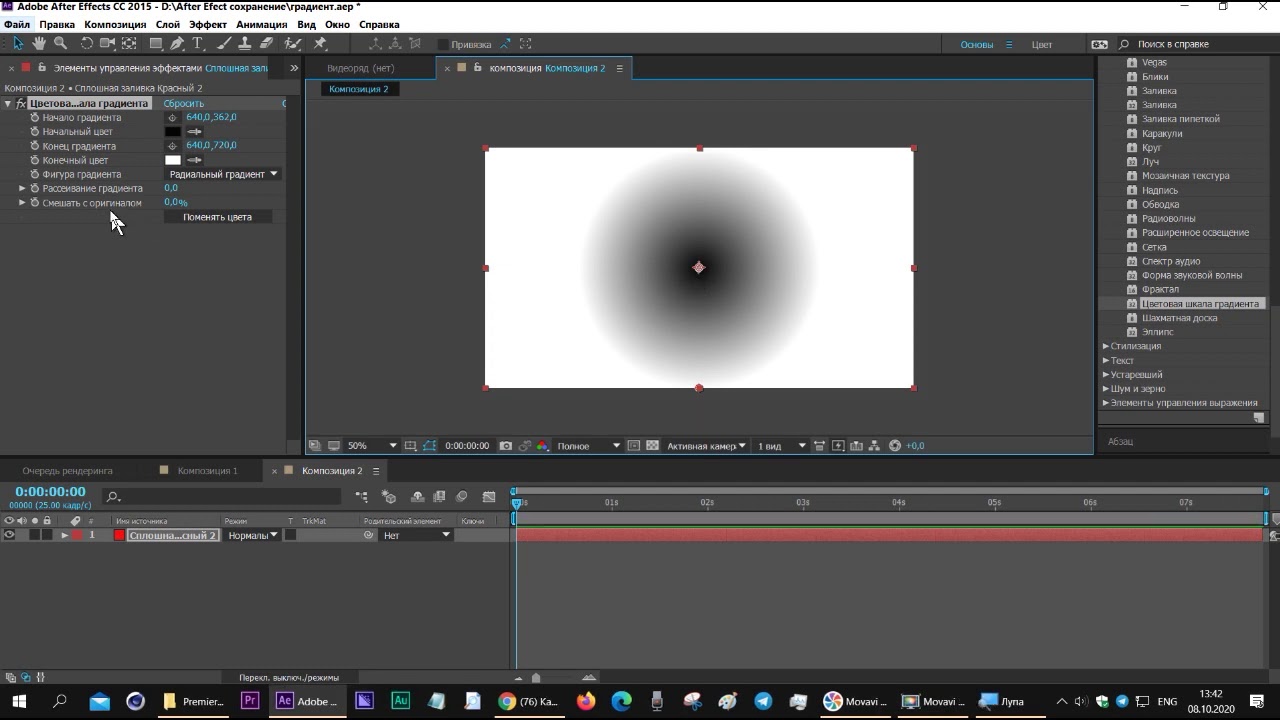Switch to Композиция 1 timeline tab
Image resolution: width=1280 pixels, height=720 pixels.
(207, 471)
